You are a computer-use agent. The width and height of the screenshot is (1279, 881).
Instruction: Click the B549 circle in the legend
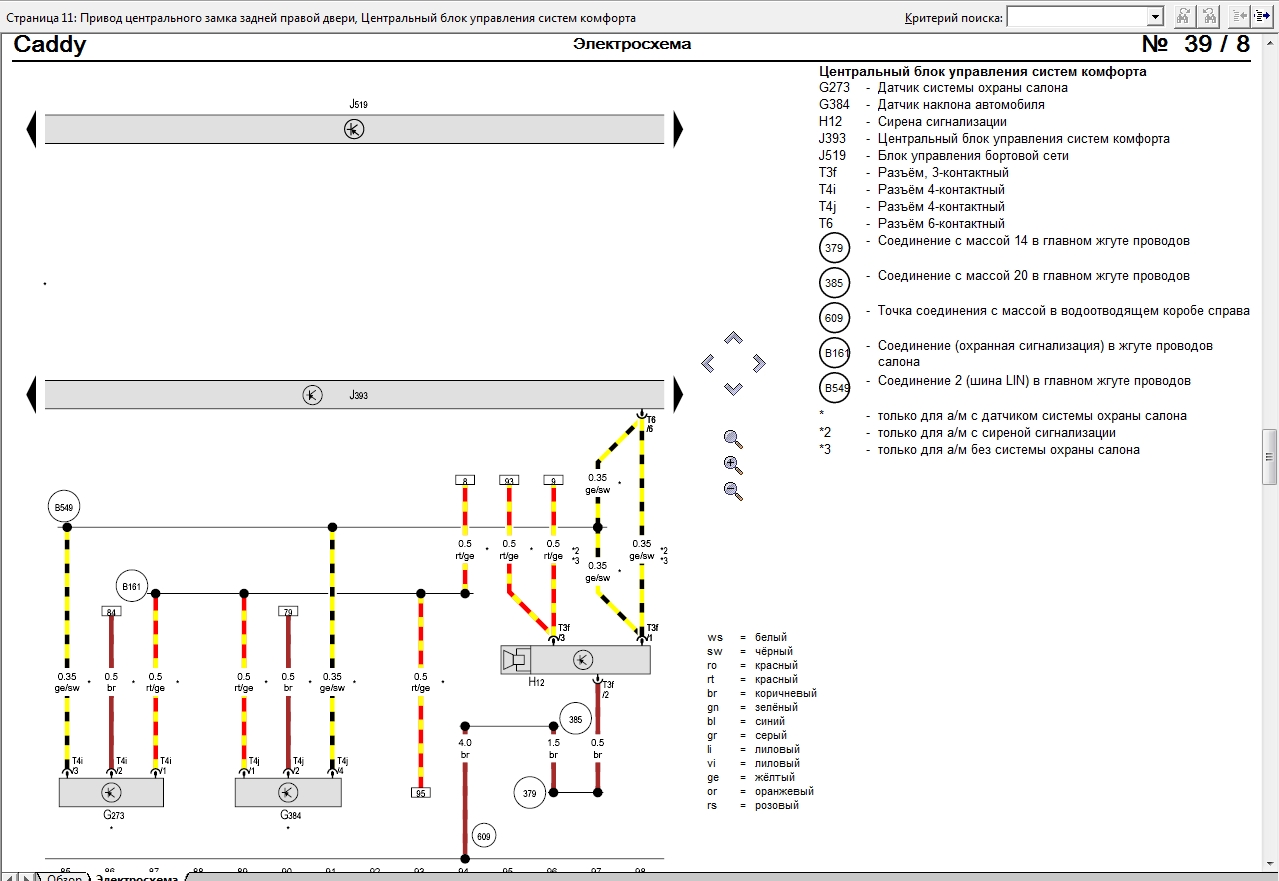(x=834, y=388)
